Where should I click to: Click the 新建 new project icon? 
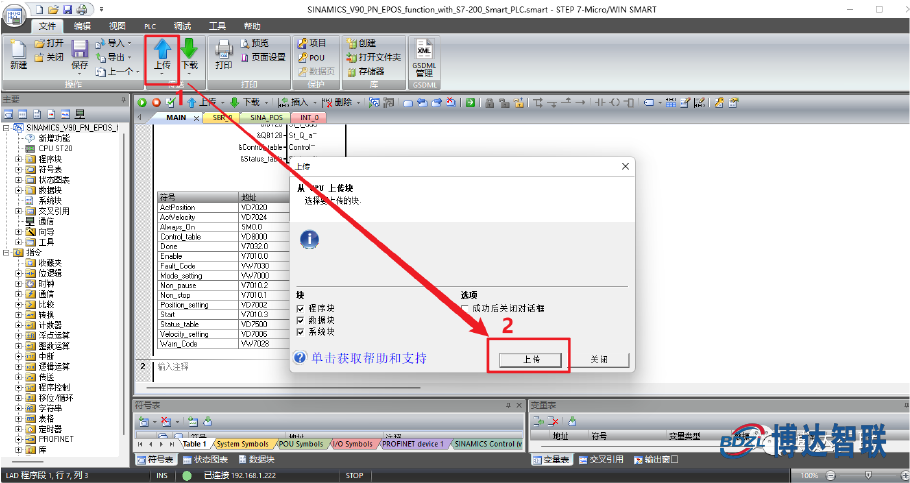[x=18, y=50]
